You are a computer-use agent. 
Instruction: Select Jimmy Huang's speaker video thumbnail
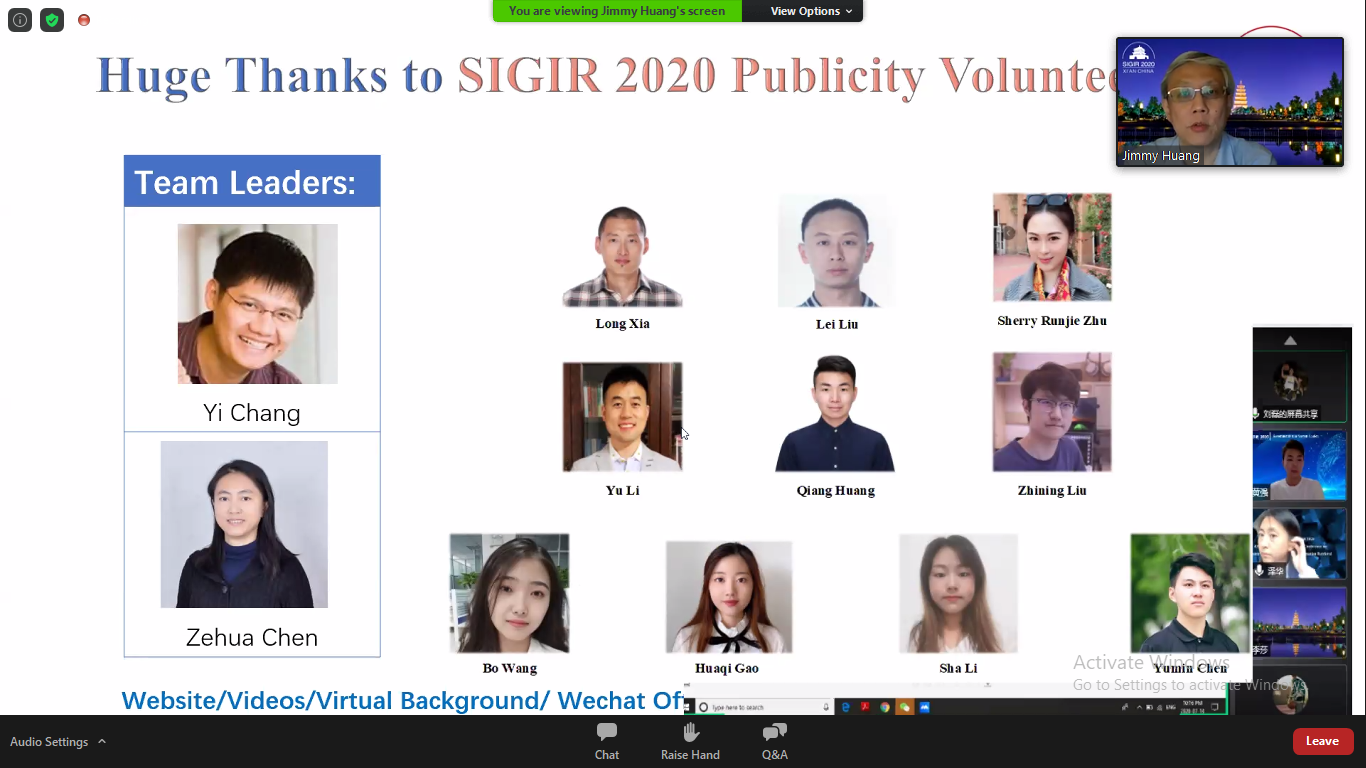click(1229, 102)
